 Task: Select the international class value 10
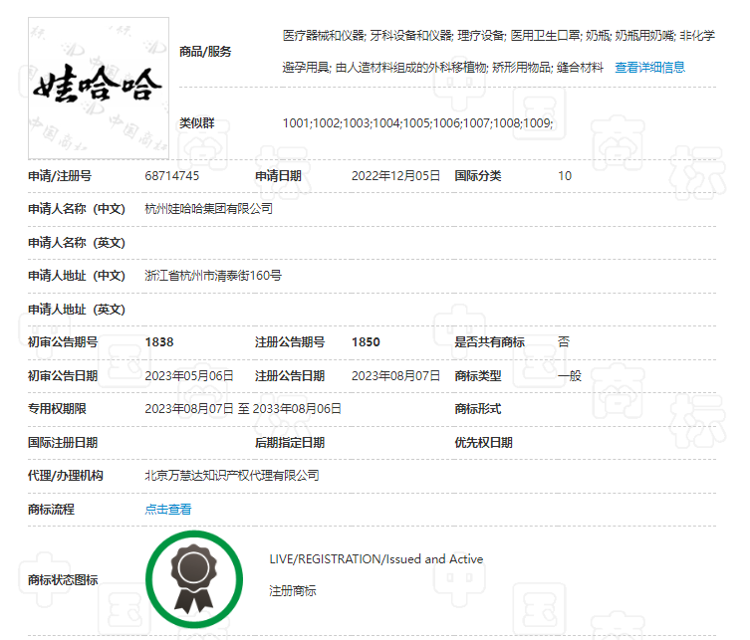click(565, 176)
